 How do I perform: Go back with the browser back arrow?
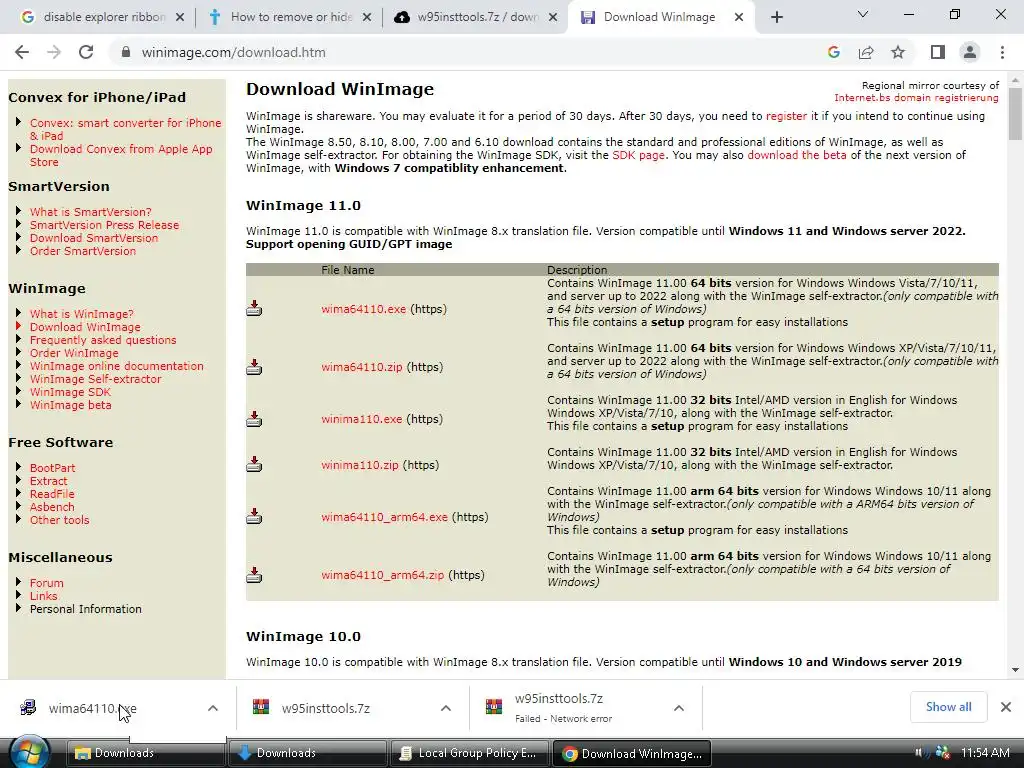[x=22, y=52]
